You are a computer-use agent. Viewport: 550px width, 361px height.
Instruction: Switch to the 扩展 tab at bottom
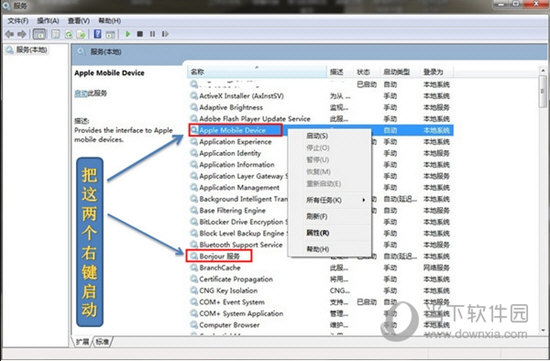click(82, 342)
